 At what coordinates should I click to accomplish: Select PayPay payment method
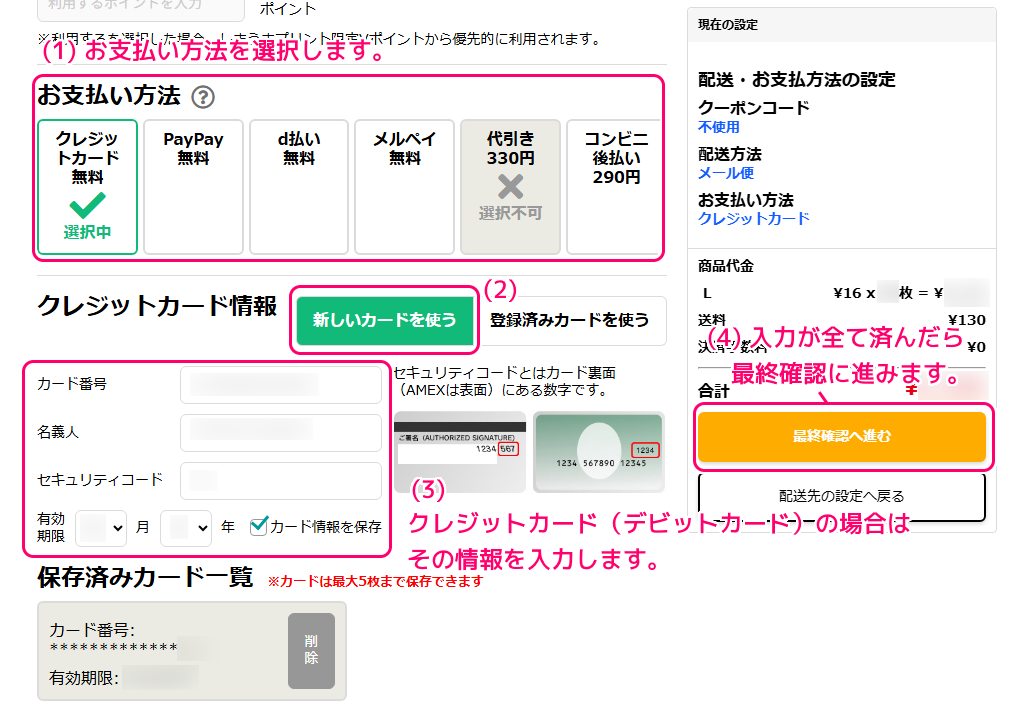193,187
